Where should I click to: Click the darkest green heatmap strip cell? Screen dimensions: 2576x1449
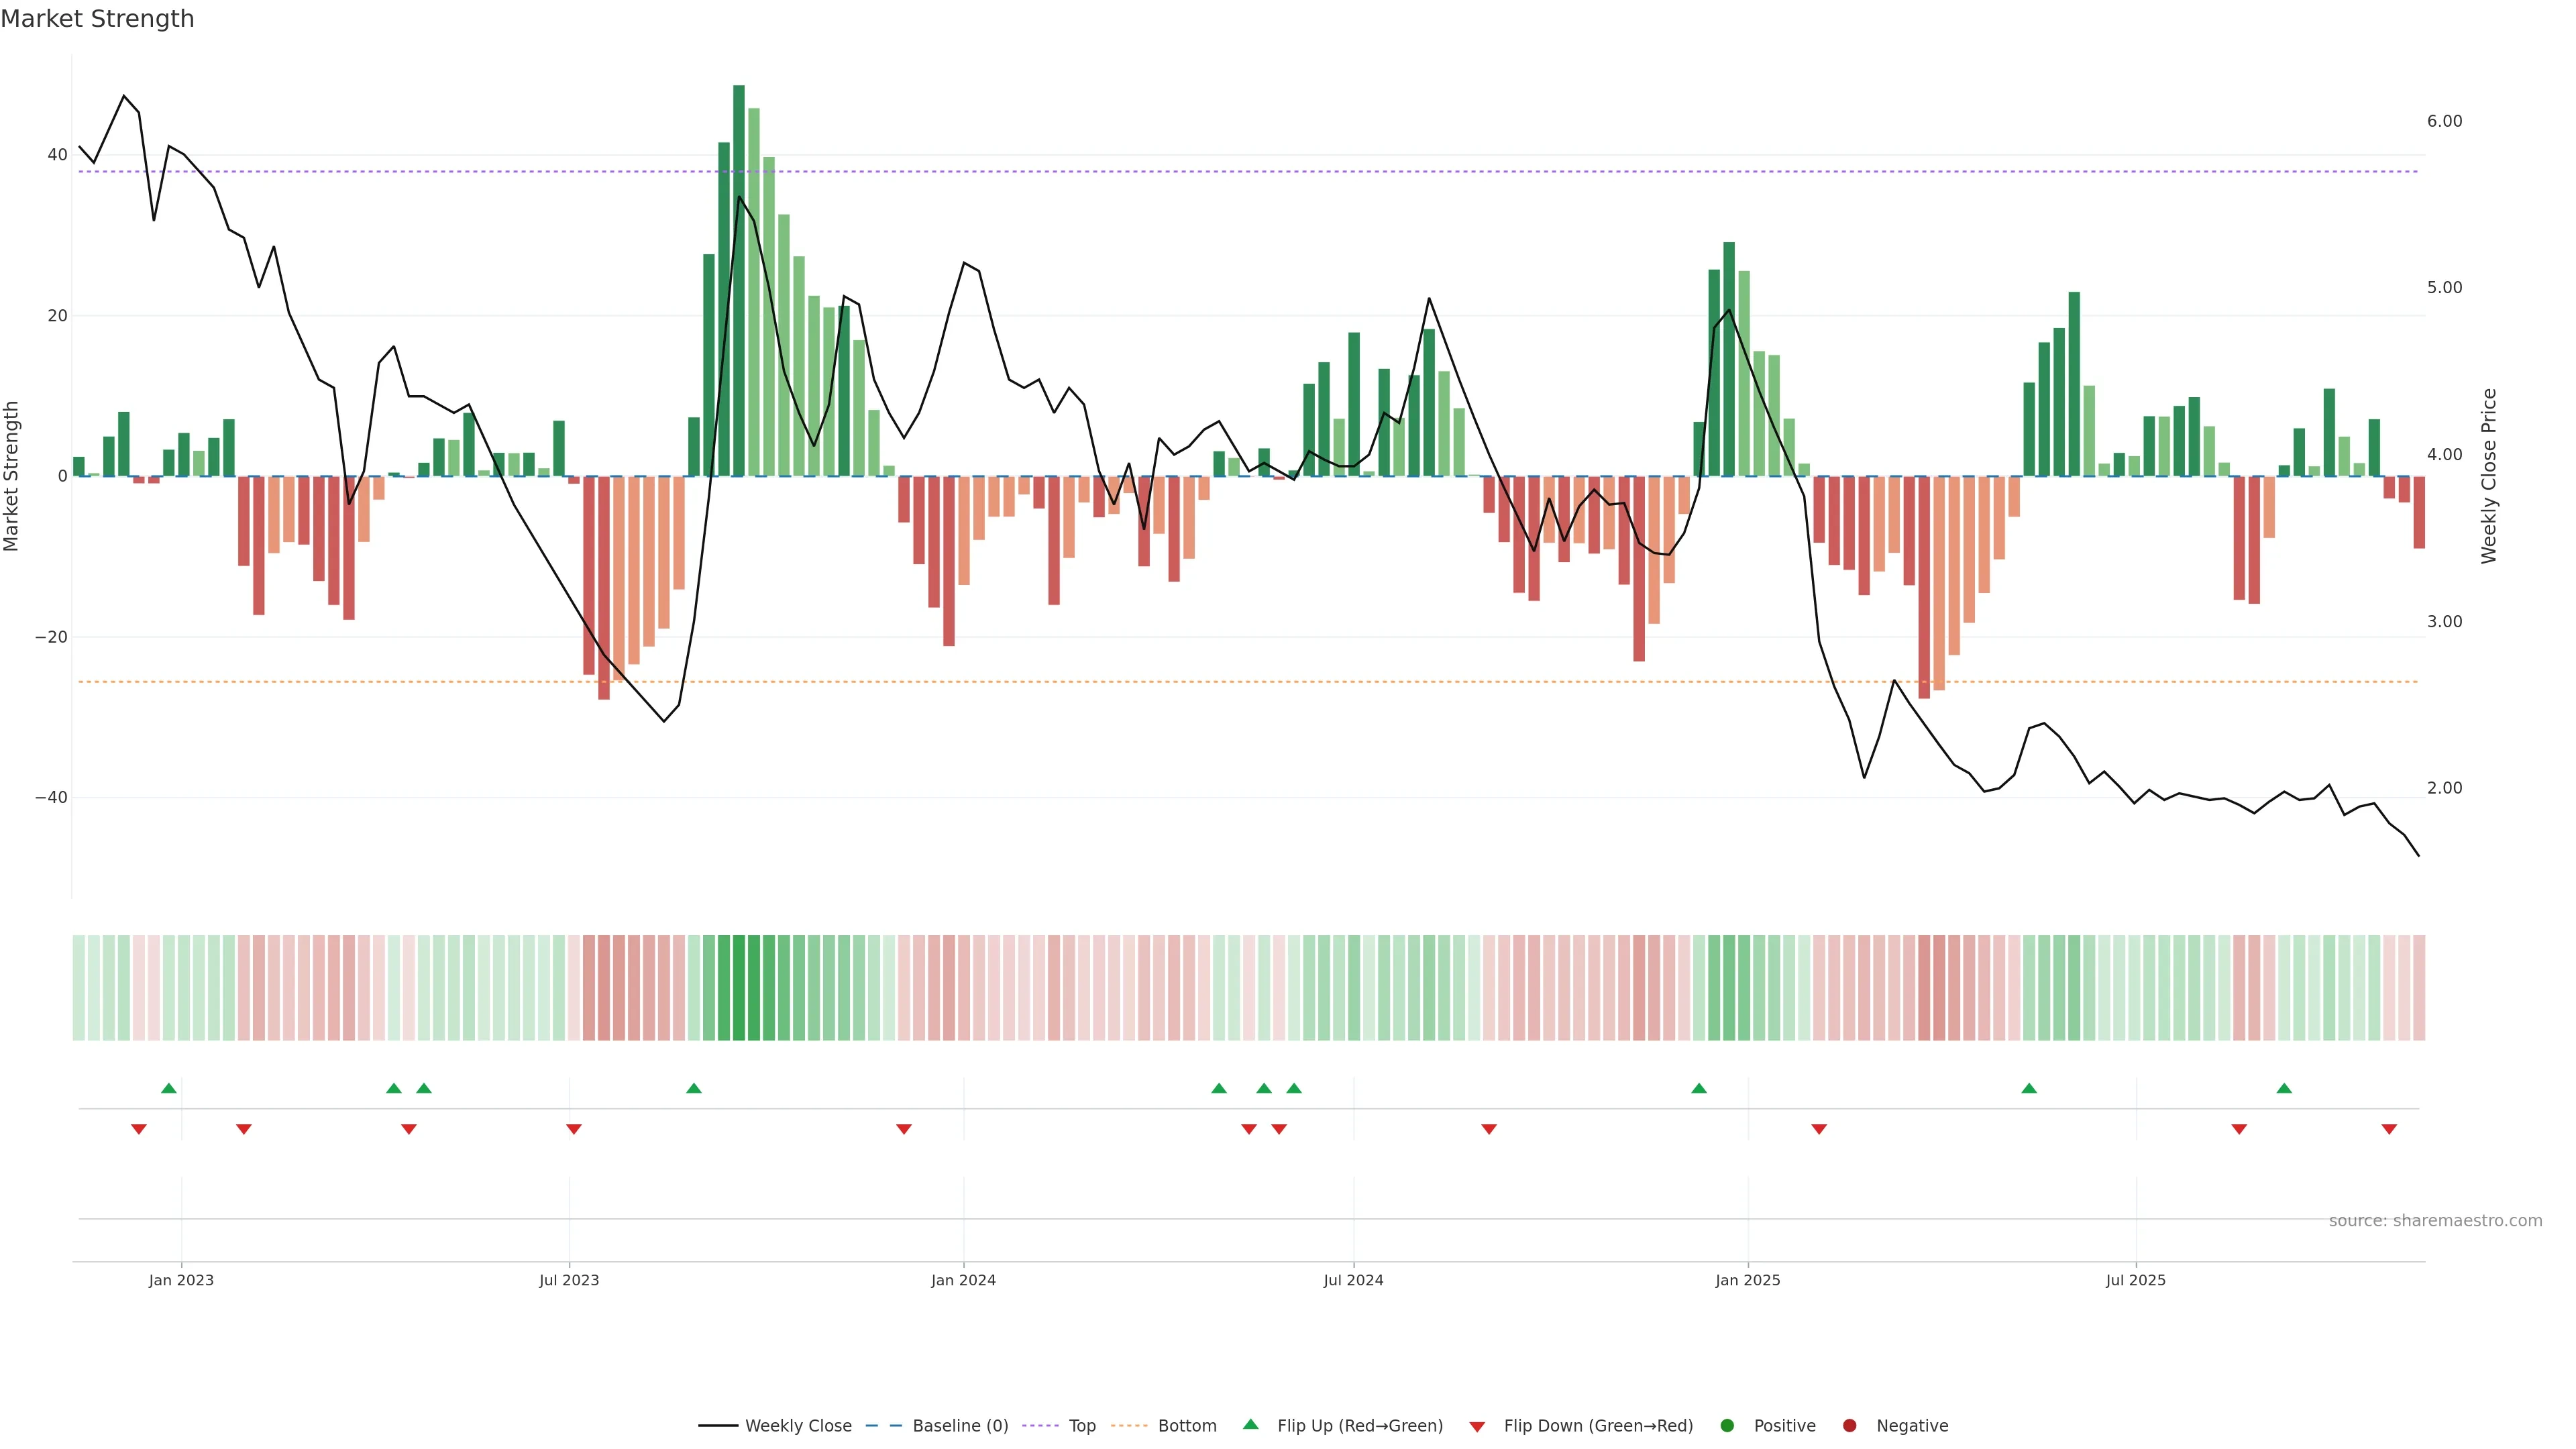(x=739, y=987)
